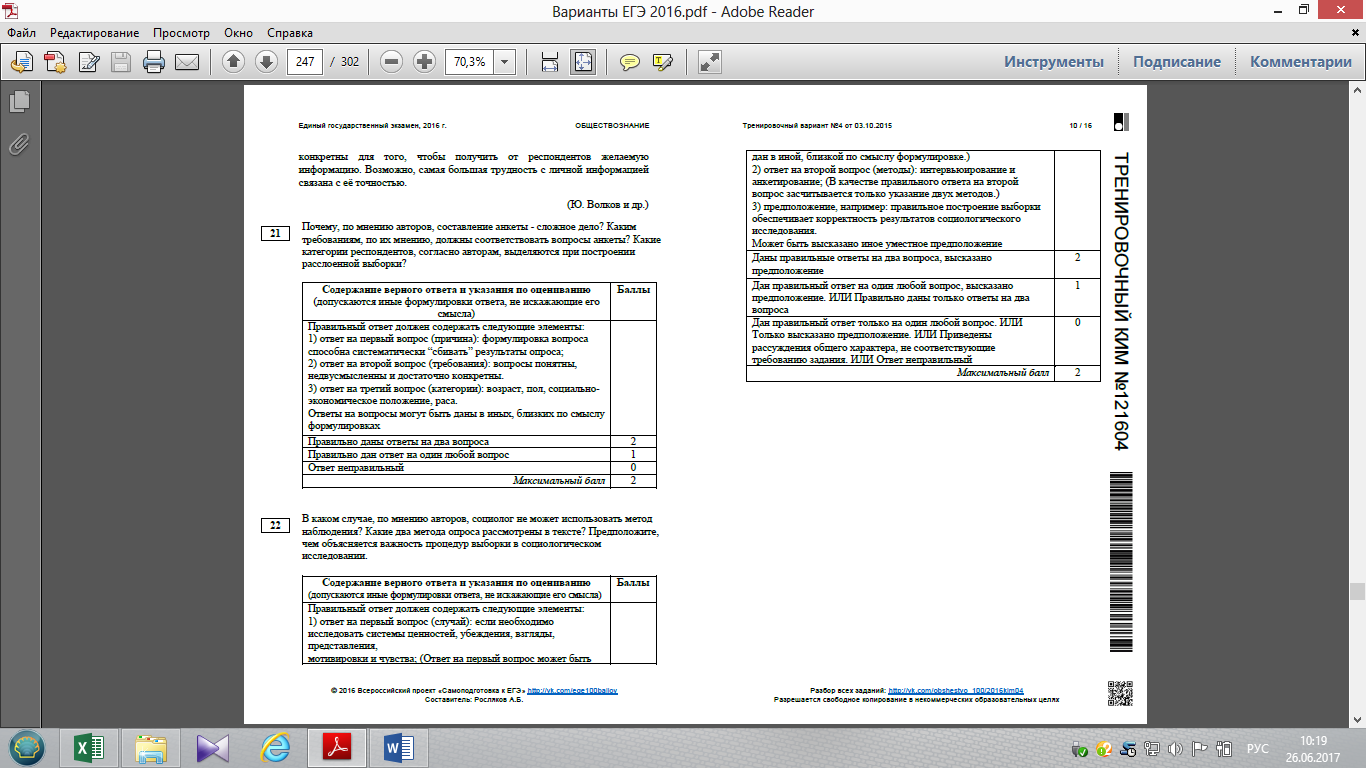
Task: Click the Open file icon in toolbar
Action: tap(22, 62)
